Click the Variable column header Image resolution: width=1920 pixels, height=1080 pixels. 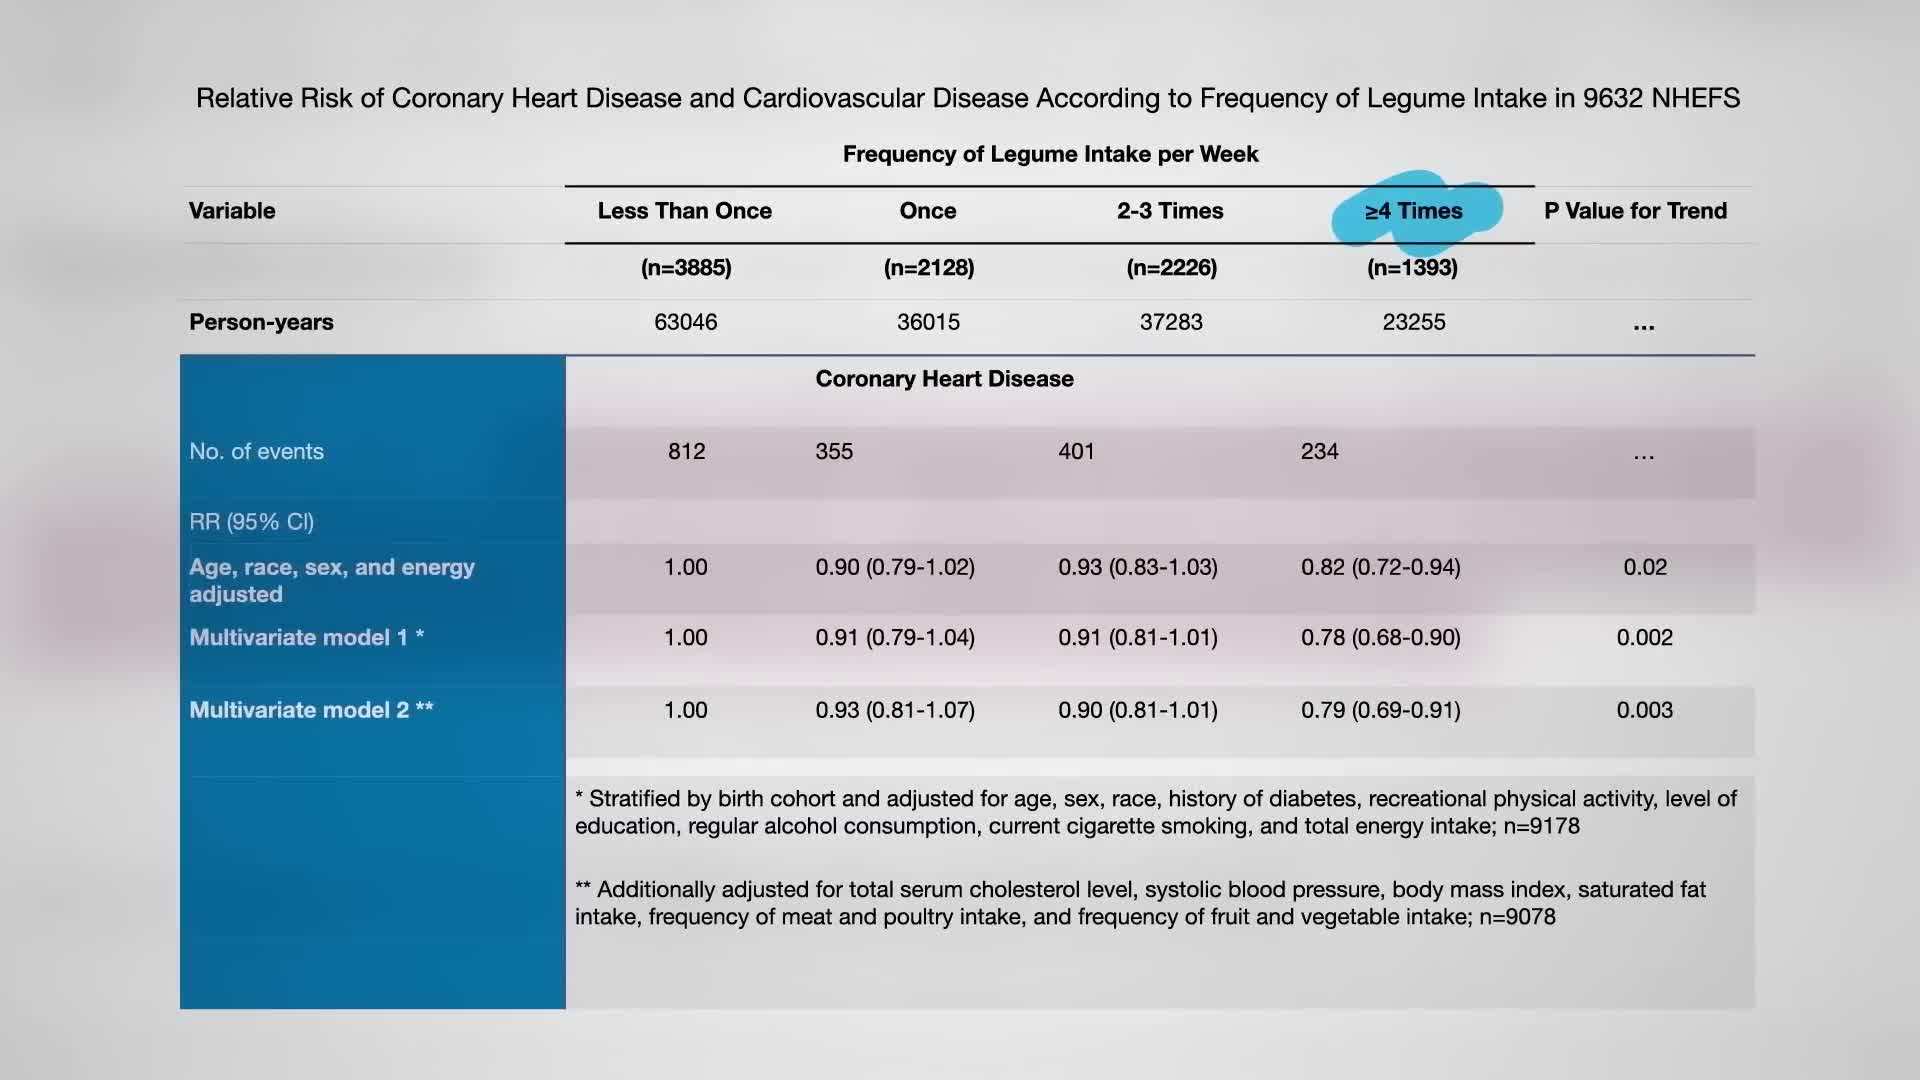pos(232,211)
